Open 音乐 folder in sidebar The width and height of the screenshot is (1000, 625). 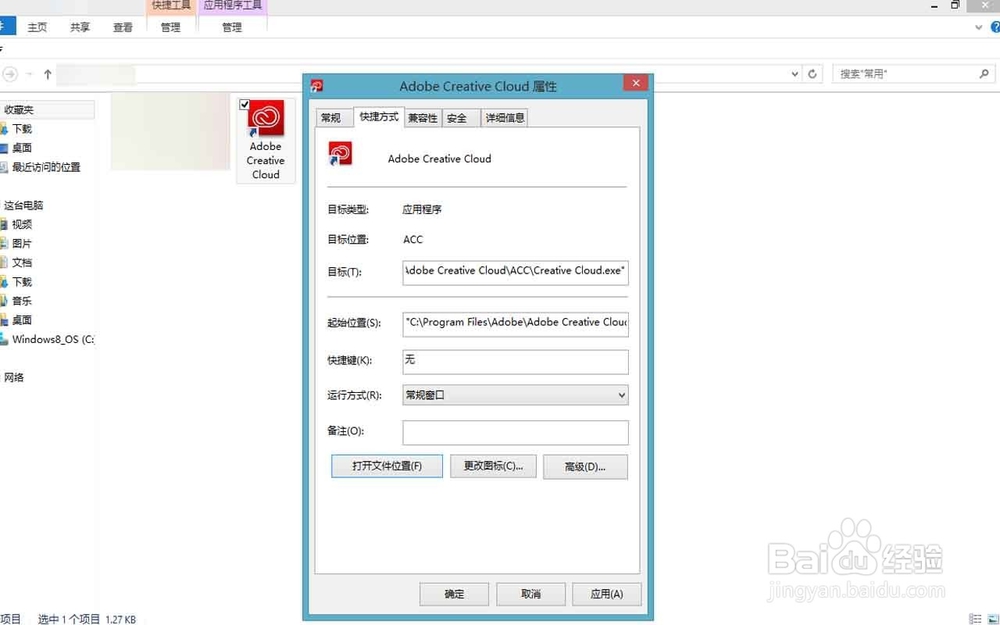22,301
